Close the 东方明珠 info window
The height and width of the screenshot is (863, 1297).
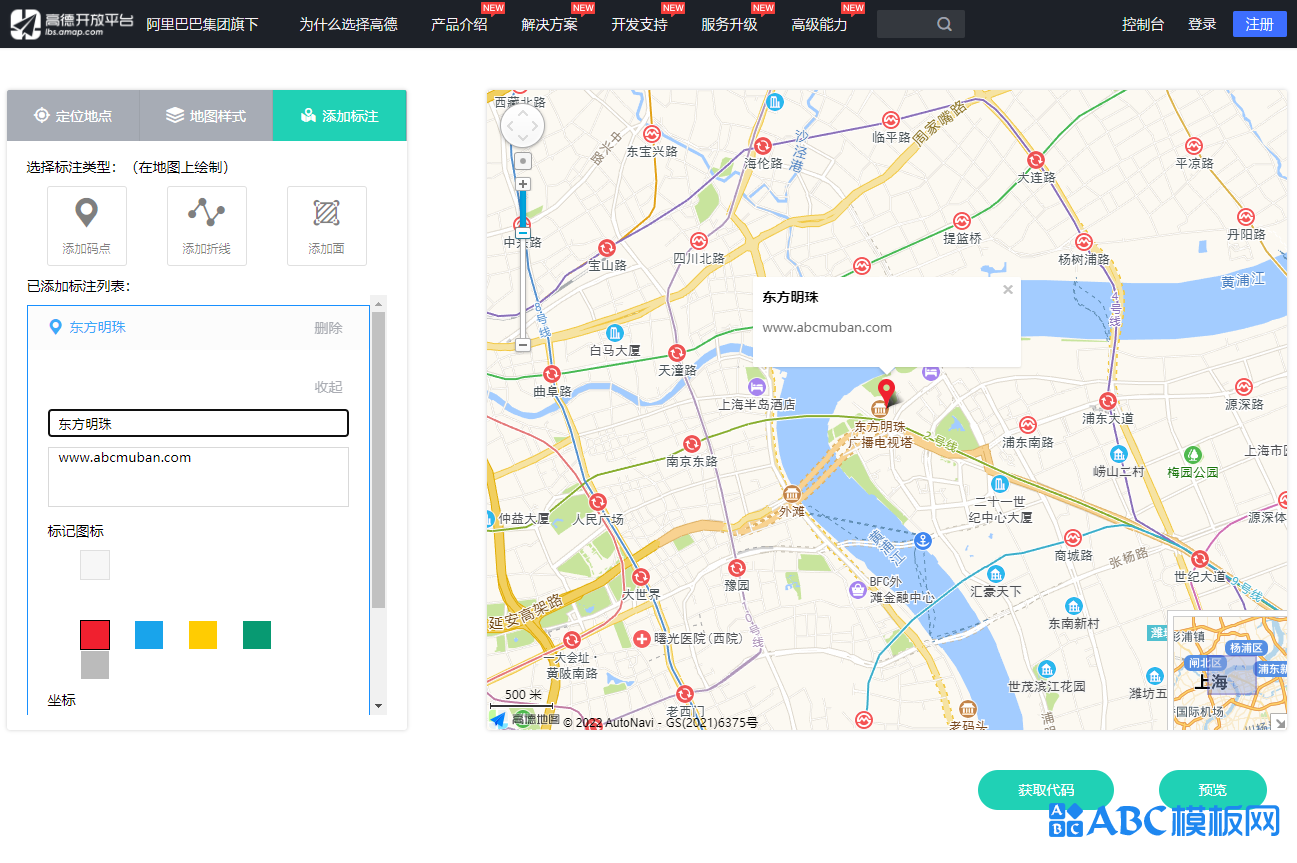(1008, 290)
